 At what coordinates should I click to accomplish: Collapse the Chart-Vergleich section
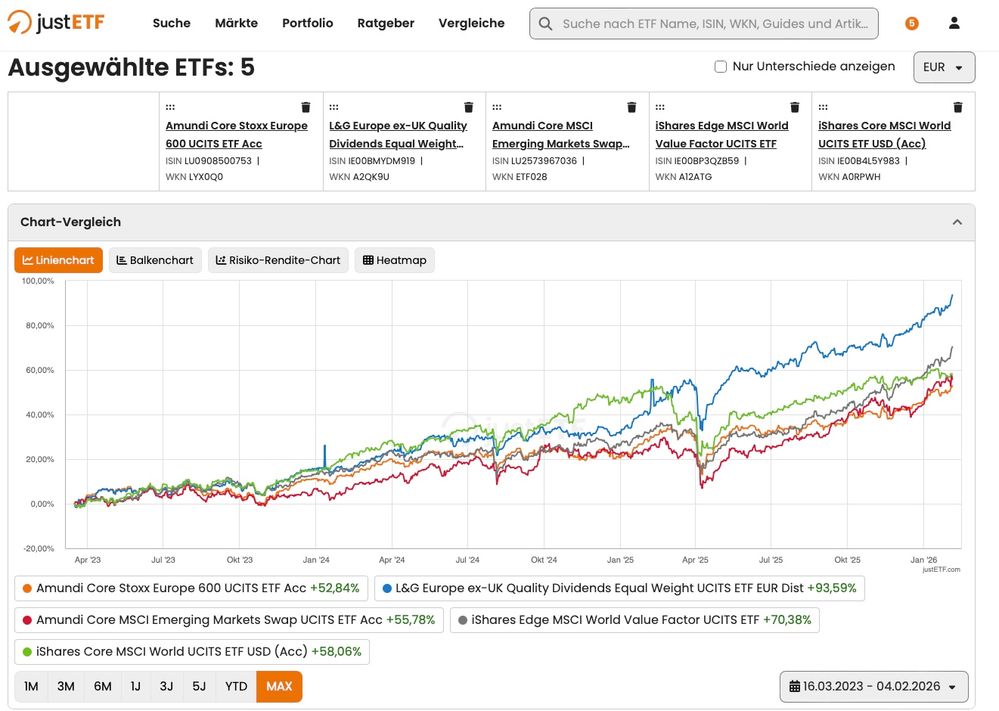click(x=957, y=222)
